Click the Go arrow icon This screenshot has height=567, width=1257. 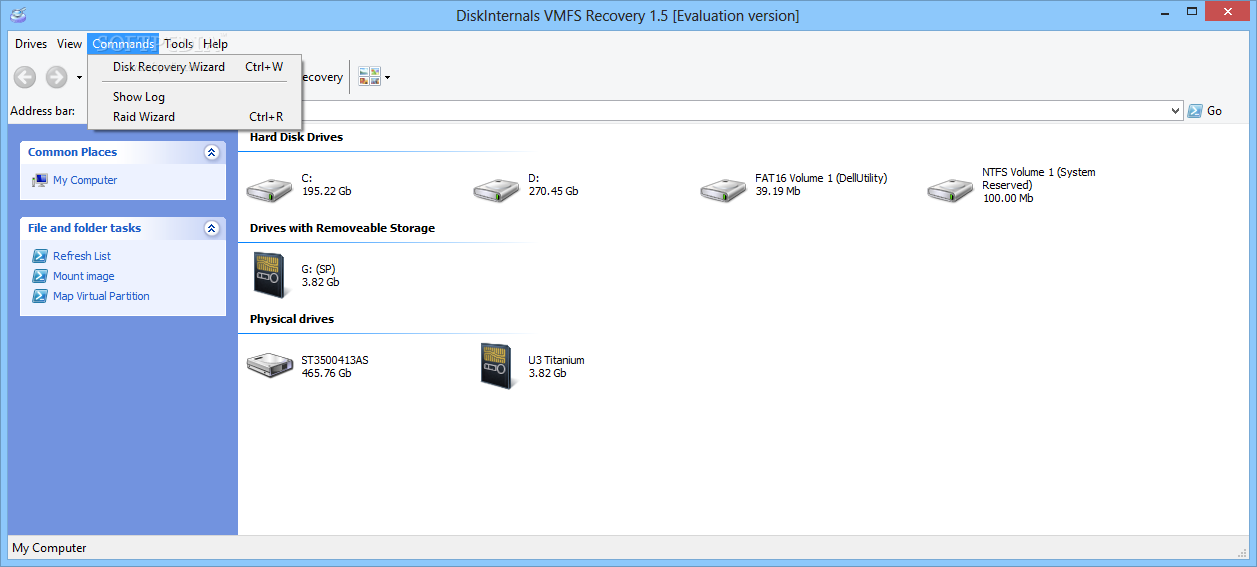pos(1194,111)
